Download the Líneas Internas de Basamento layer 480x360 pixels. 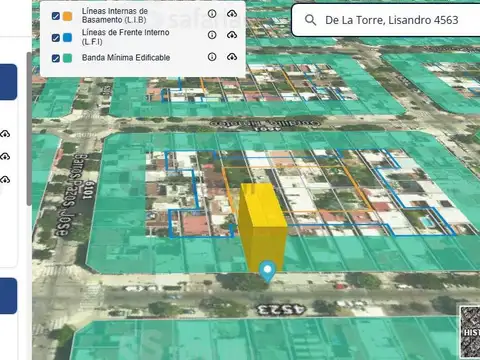232,14
